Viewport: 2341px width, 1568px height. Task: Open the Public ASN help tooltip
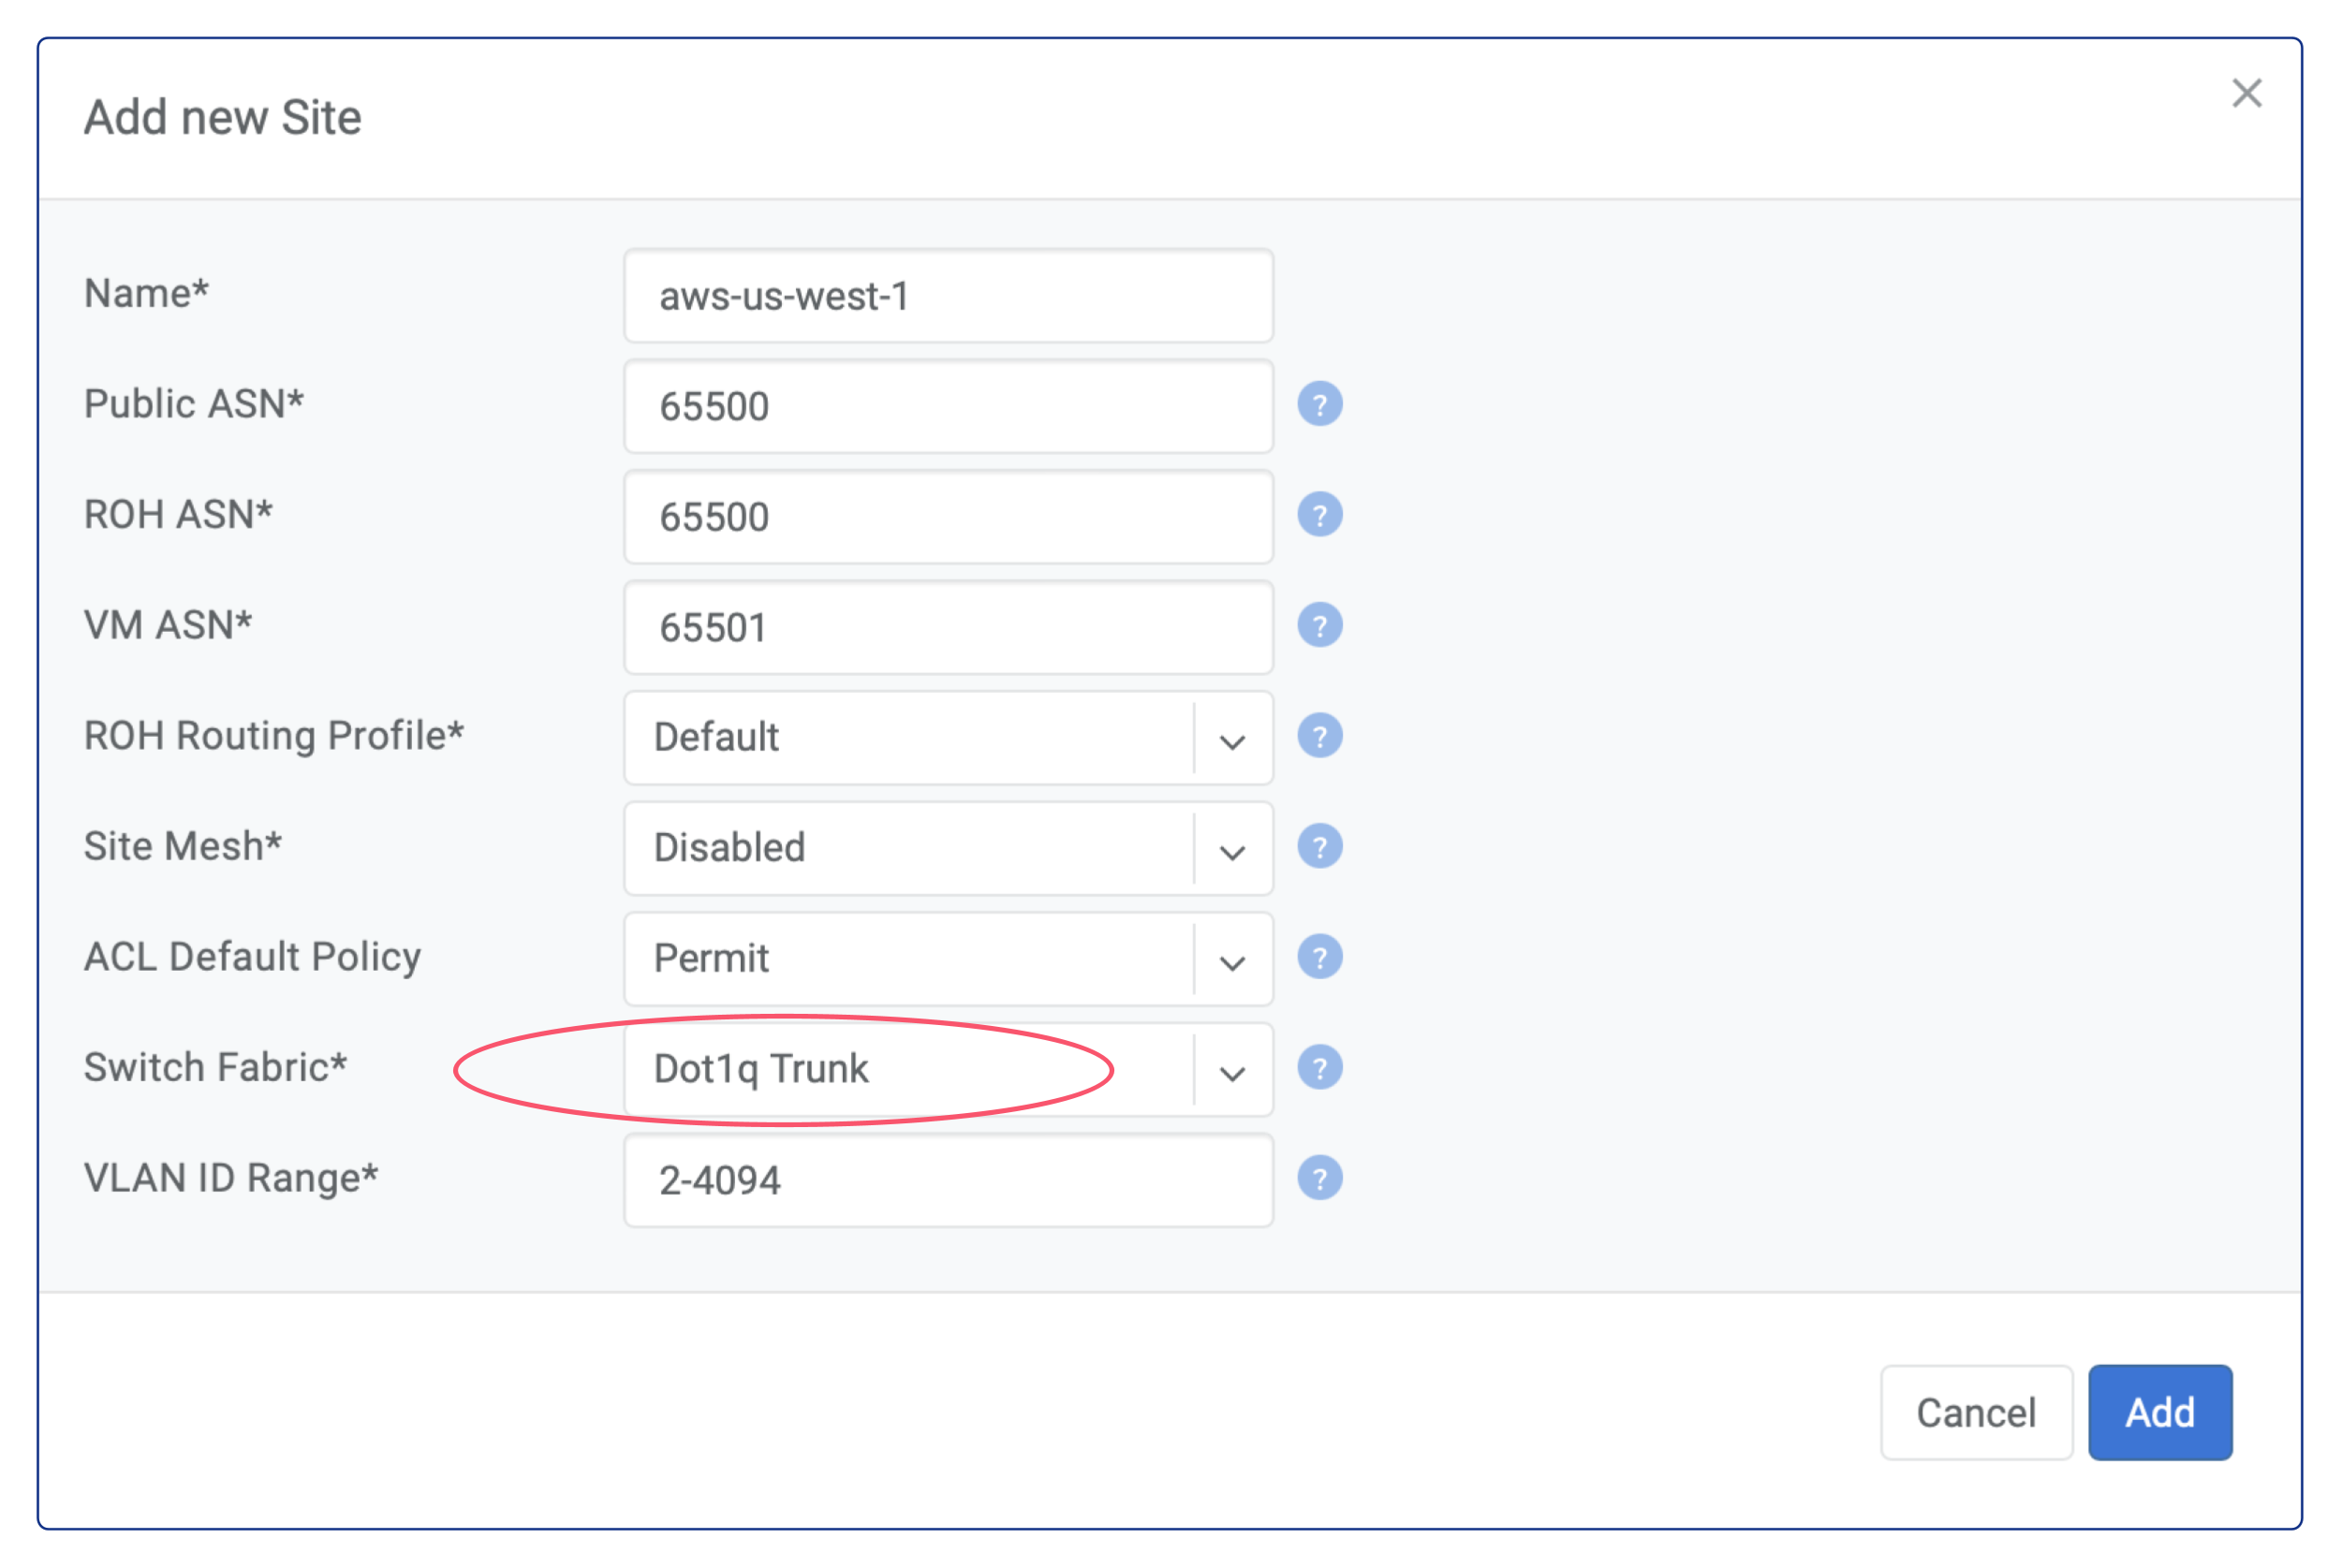[1319, 404]
